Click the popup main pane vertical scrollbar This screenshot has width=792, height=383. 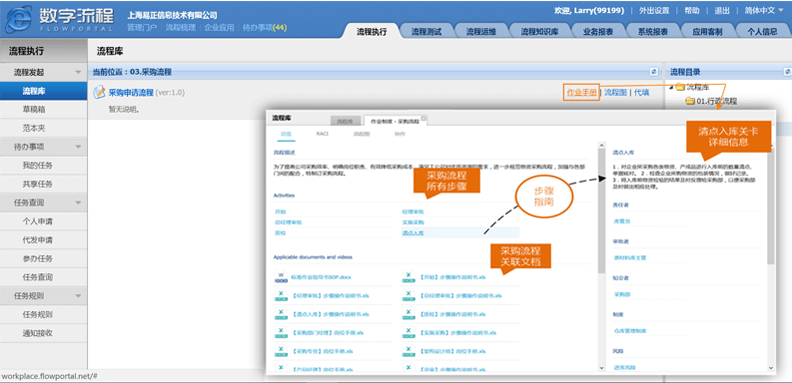tap(601, 210)
